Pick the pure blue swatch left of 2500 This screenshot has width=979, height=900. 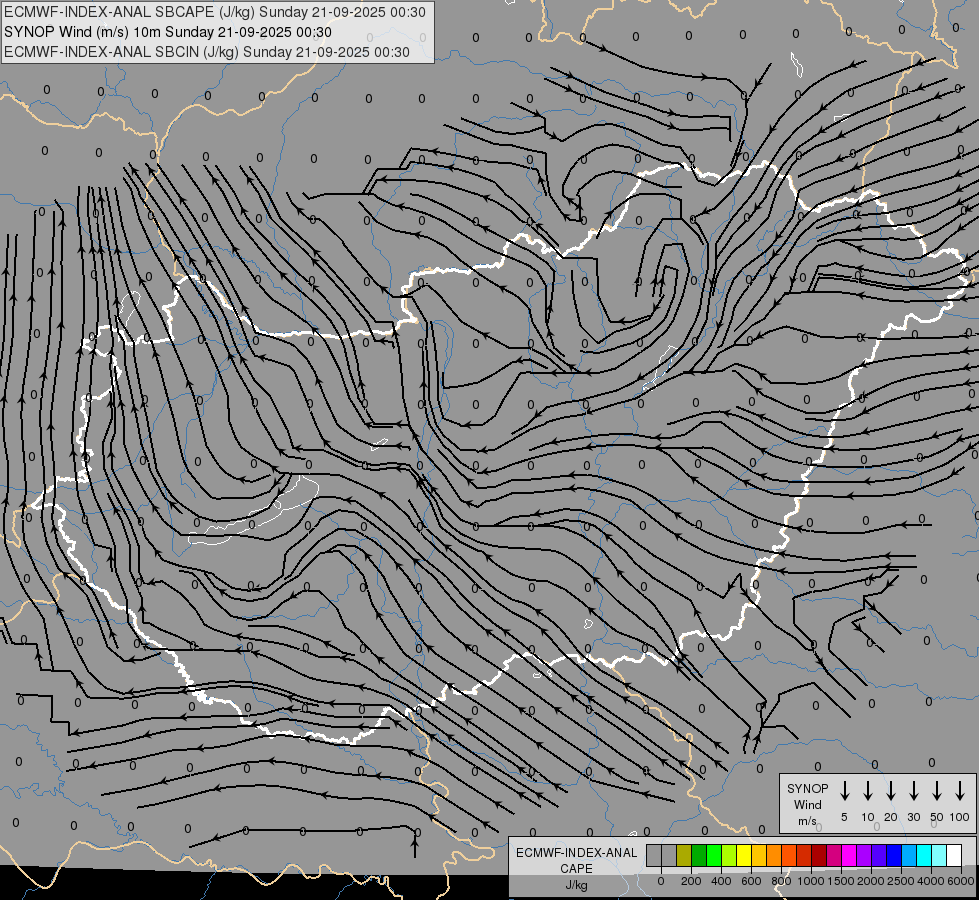coord(893,856)
